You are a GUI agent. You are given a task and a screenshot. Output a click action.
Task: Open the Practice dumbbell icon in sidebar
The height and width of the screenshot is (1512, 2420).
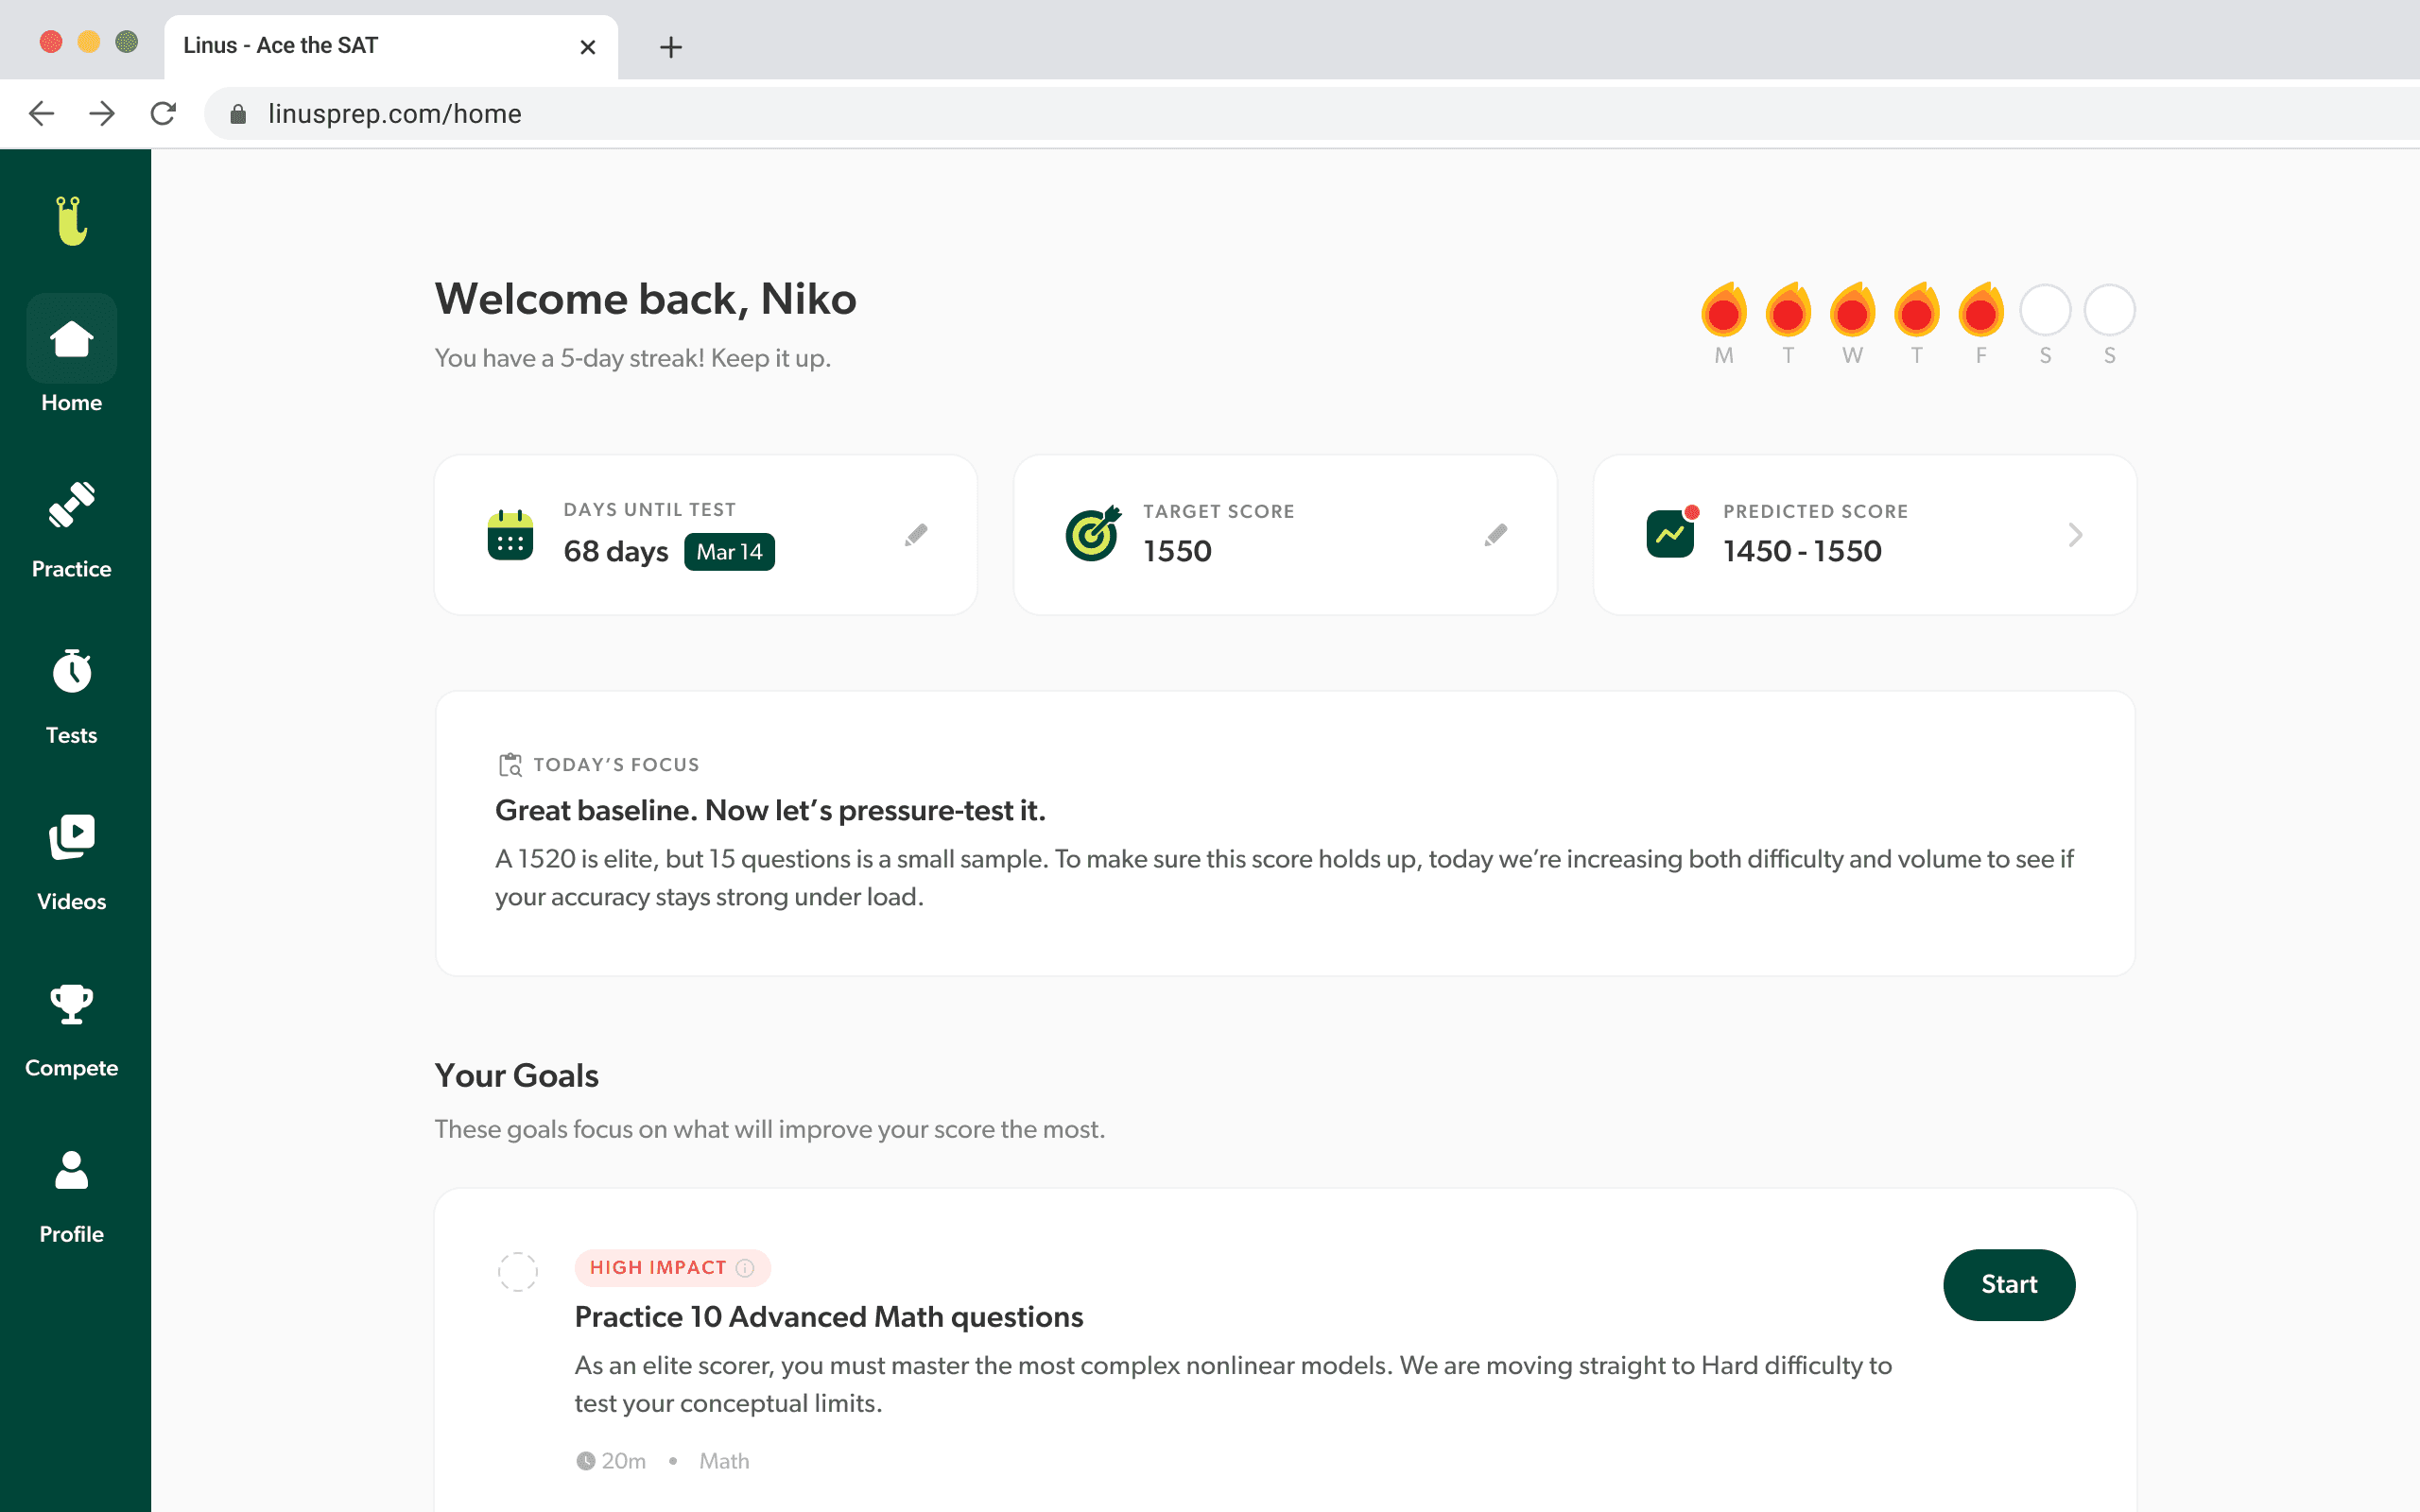(x=71, y=505)
